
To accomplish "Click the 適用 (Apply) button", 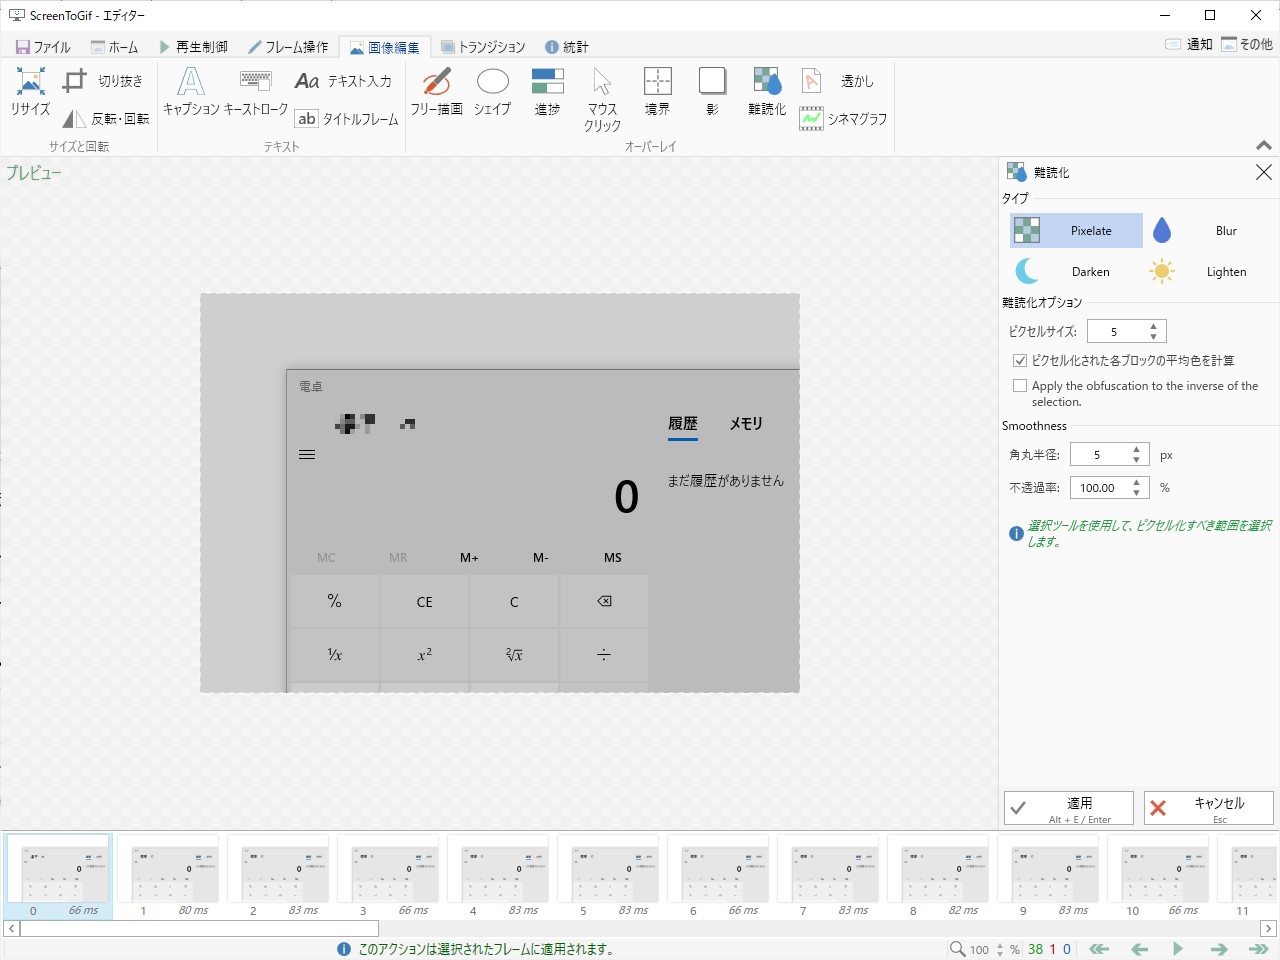I will pos(1069,808).
